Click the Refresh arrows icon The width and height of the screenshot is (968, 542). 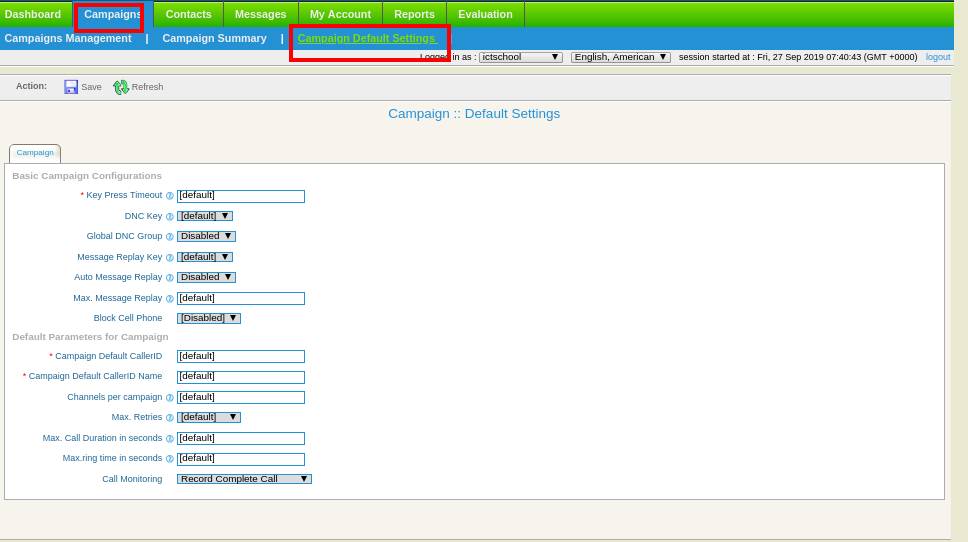[x=120, y=87]
